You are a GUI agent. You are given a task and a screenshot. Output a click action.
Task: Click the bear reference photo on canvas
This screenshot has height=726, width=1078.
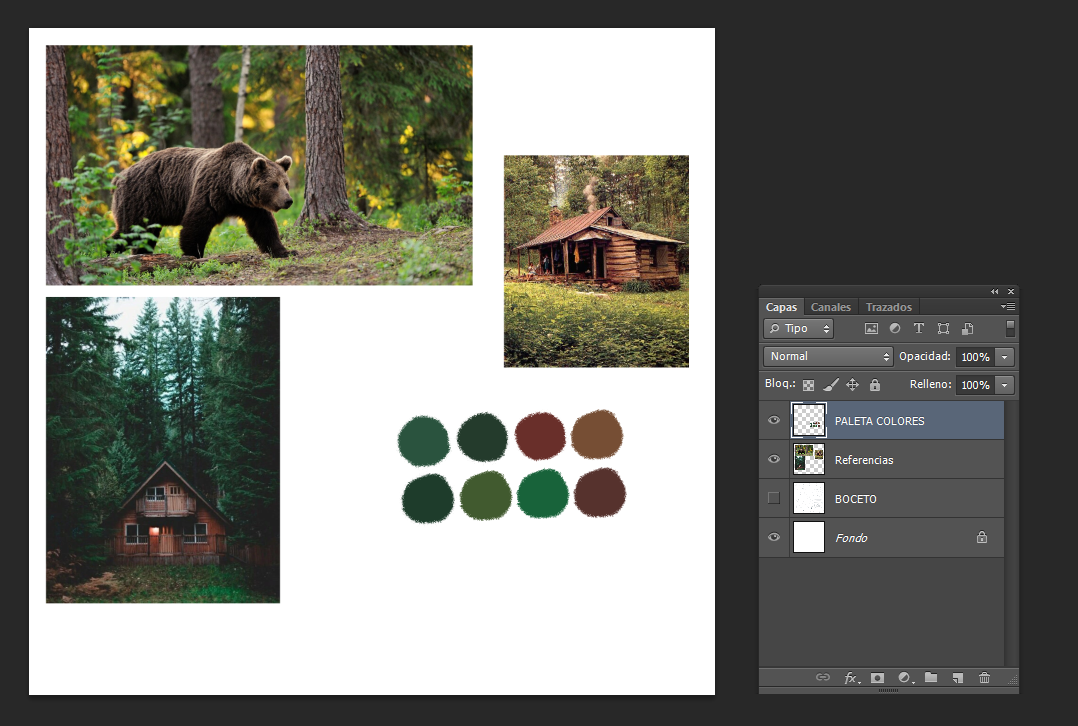click(x=259, y=165)
